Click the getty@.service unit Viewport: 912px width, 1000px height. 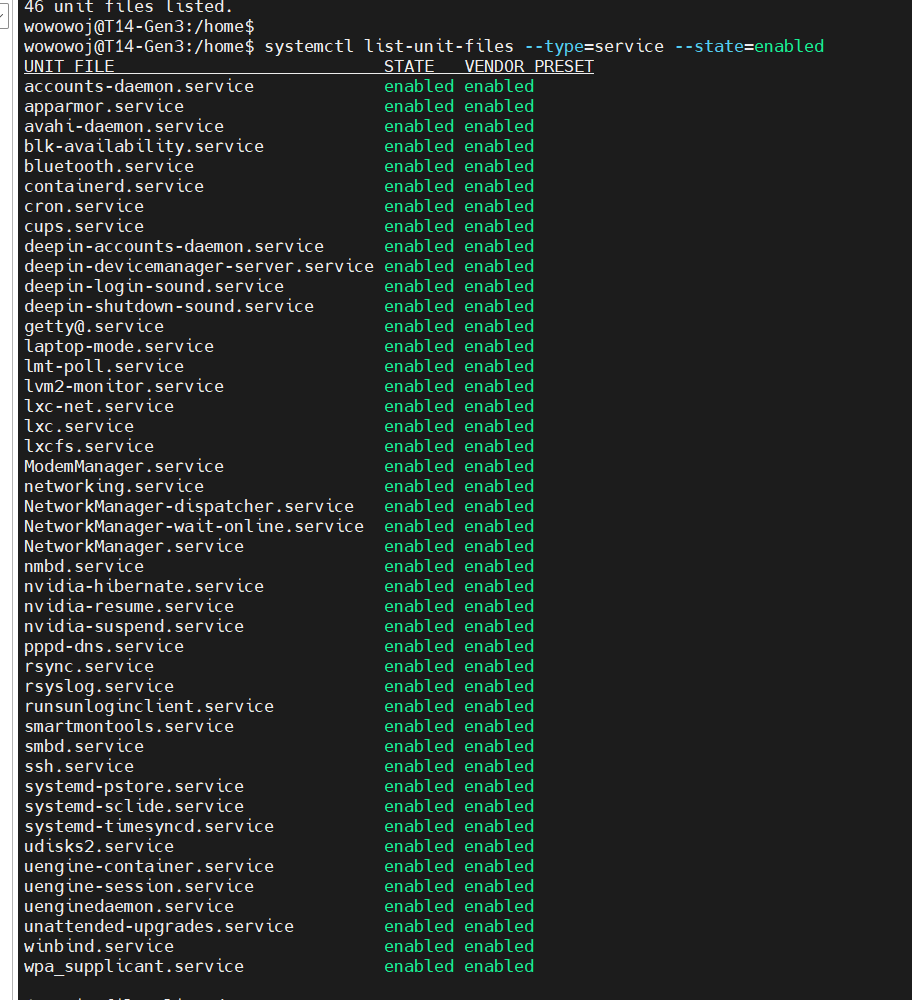tap(94, 327)
